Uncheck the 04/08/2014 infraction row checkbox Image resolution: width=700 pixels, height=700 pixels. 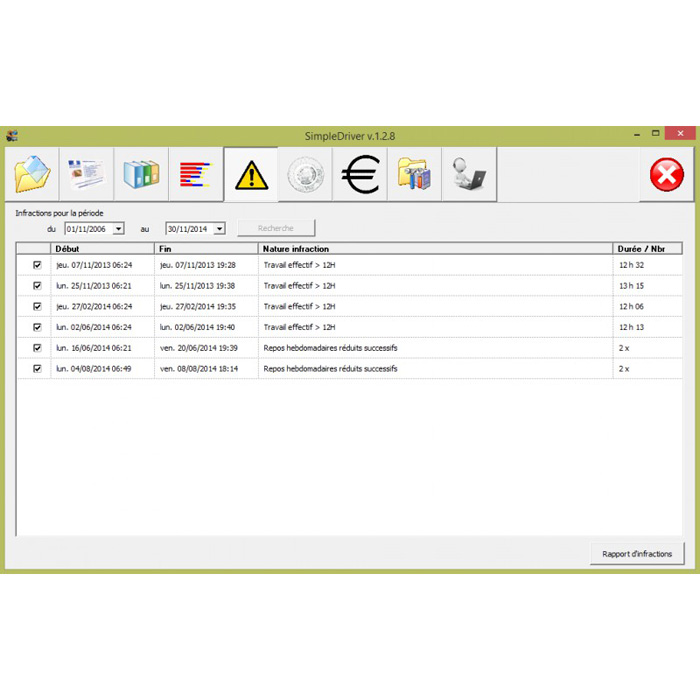(38, 368)
